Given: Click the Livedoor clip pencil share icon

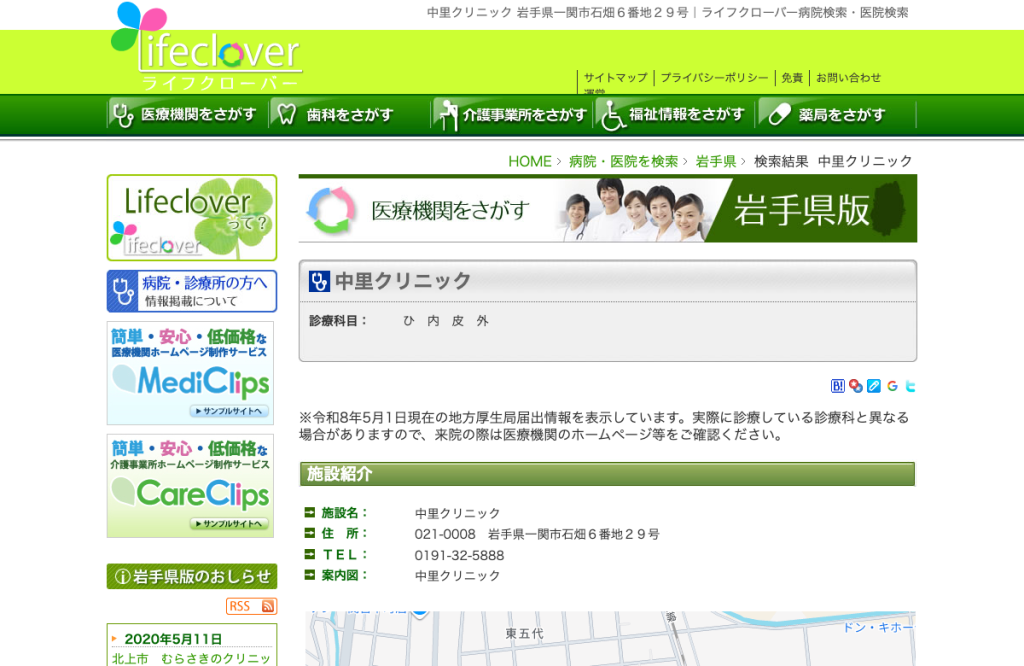Looking at the screenshot, I should [x=874, y=386].
